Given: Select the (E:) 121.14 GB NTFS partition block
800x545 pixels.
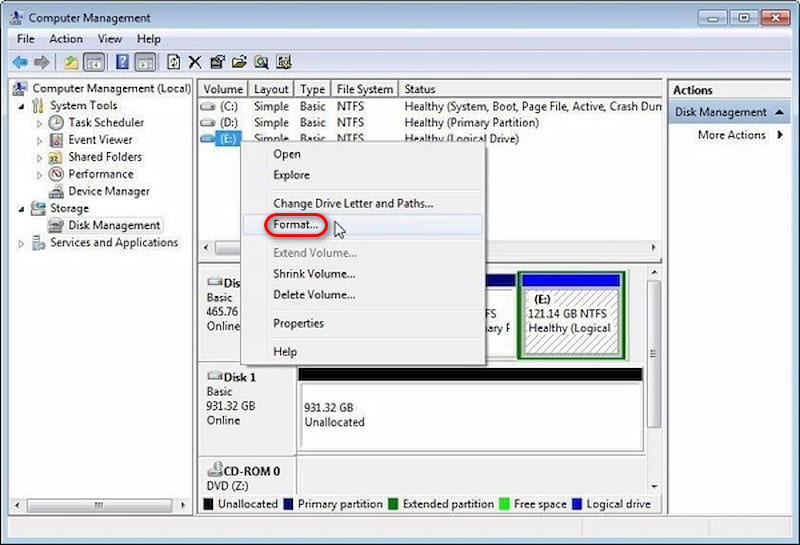Looking at the screenshot, I should point(570,315).
